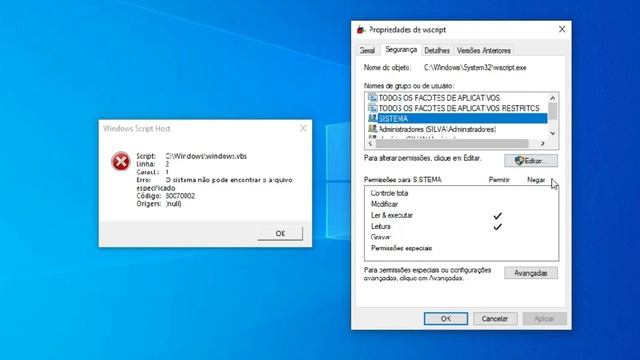Open the Versões Anteriores tab
Viewport: 640px width, 360px height.
click(484, 51)
